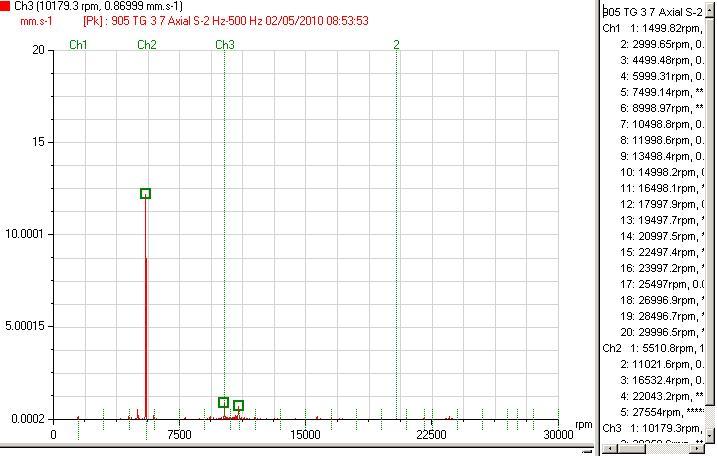Click the list's vertical scrollbar down arrow
717x456 pixels.
[x=710, y=433]
